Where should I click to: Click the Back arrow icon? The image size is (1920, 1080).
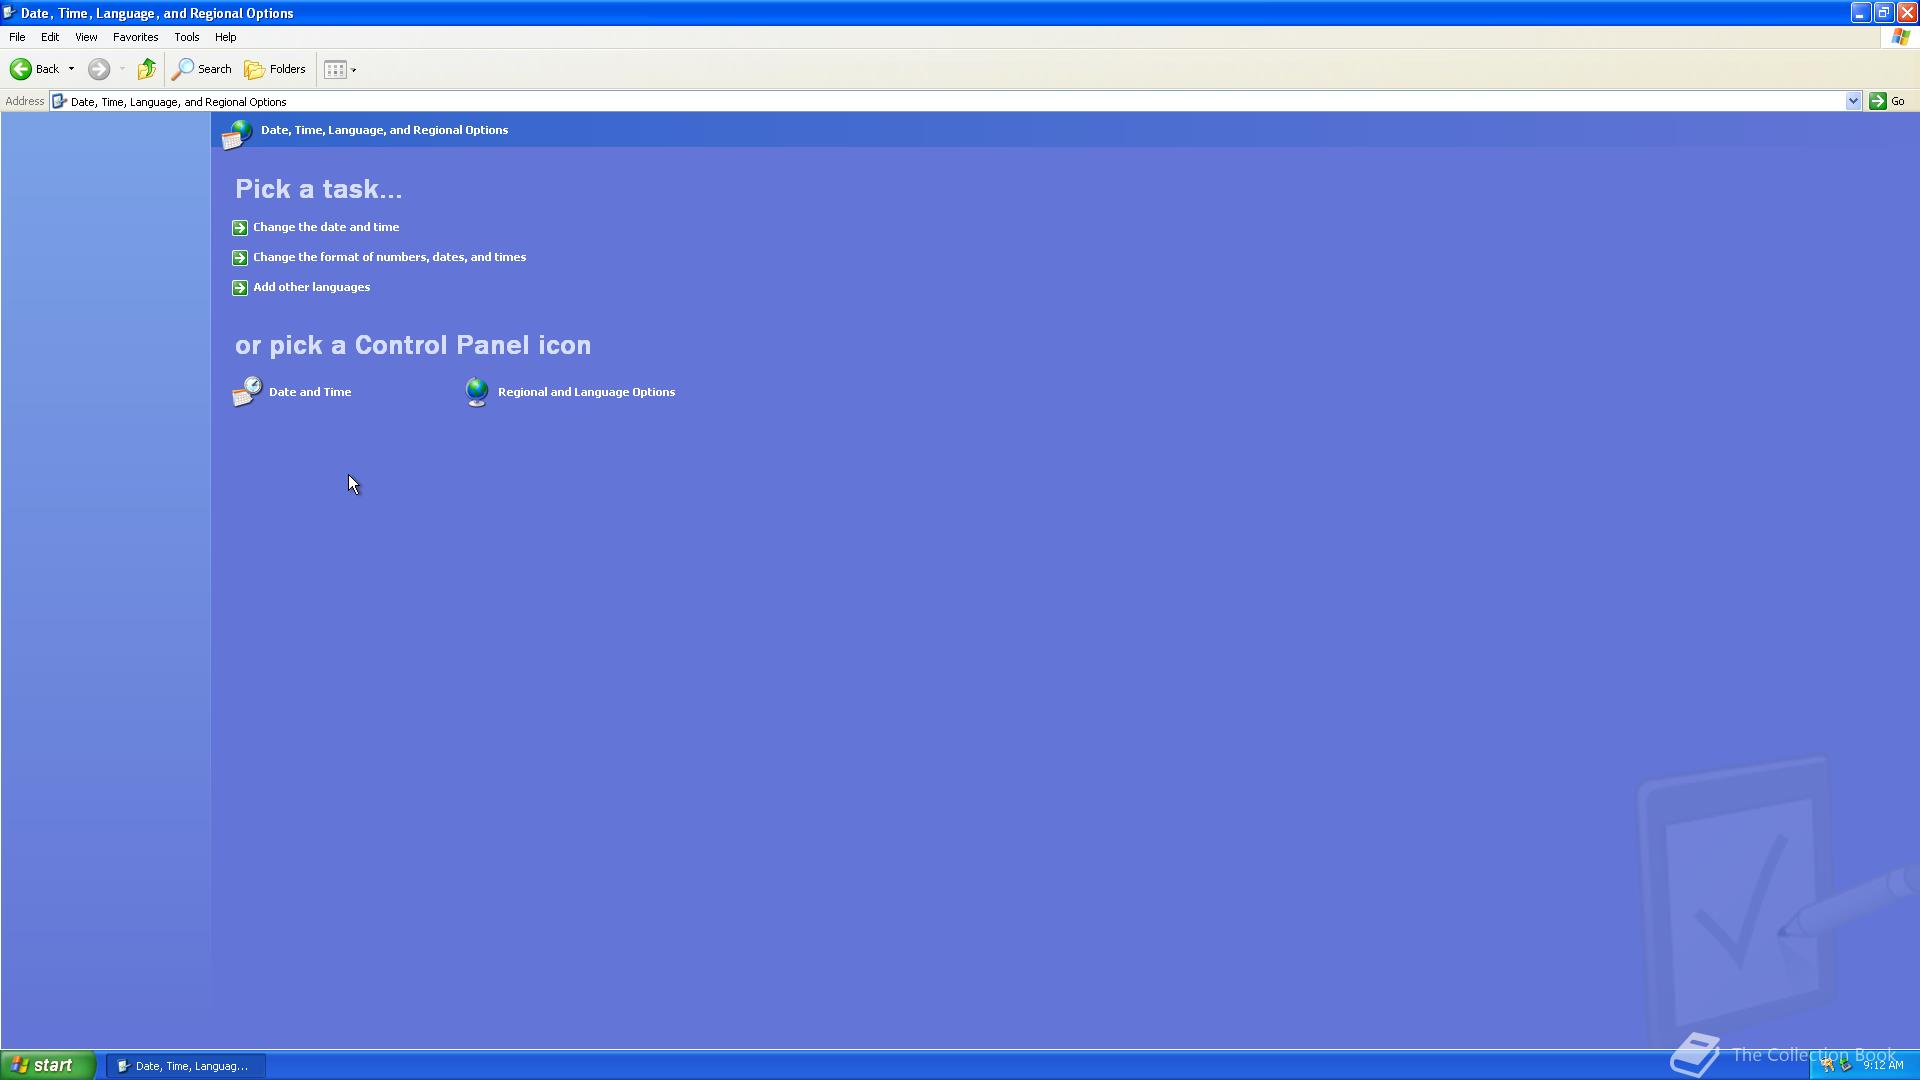(x=21, y=69)
